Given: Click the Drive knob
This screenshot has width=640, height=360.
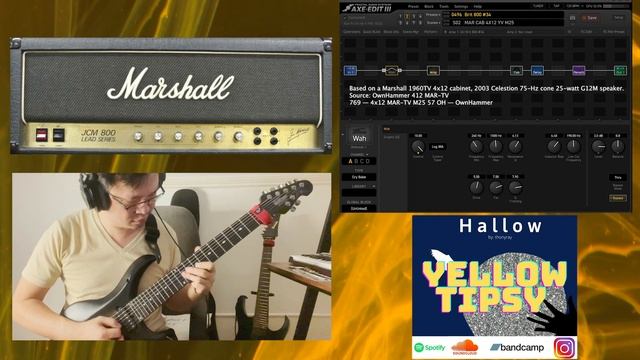Looking at the screenshot, I should pyautogui.click(x=476, y=187).
